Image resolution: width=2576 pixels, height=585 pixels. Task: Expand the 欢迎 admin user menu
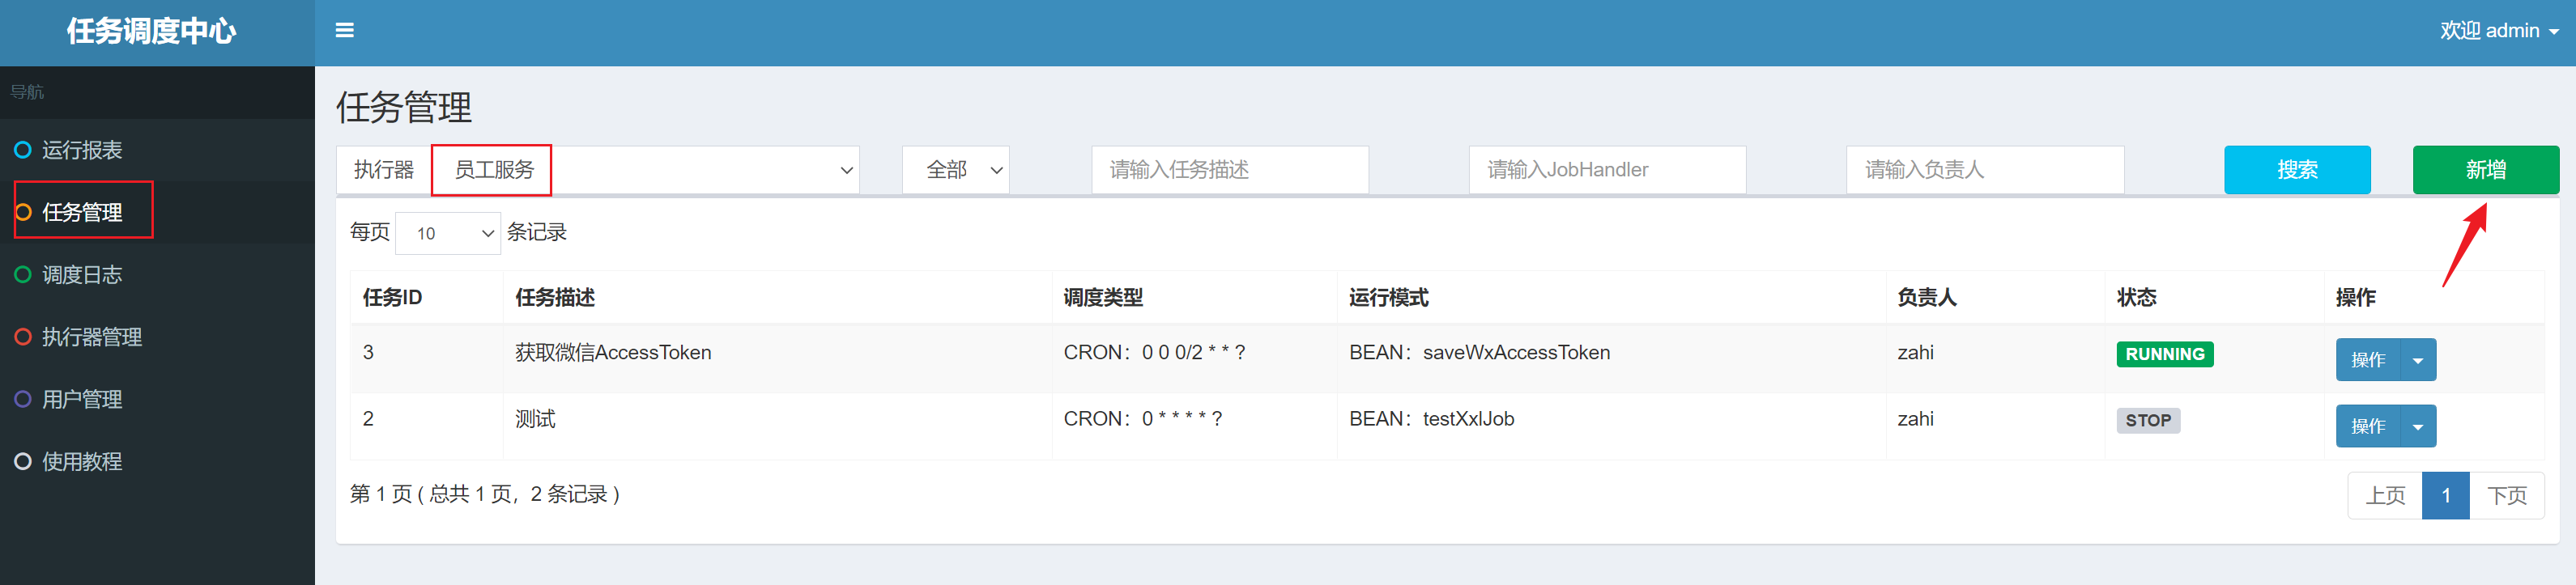[2498, 31]
